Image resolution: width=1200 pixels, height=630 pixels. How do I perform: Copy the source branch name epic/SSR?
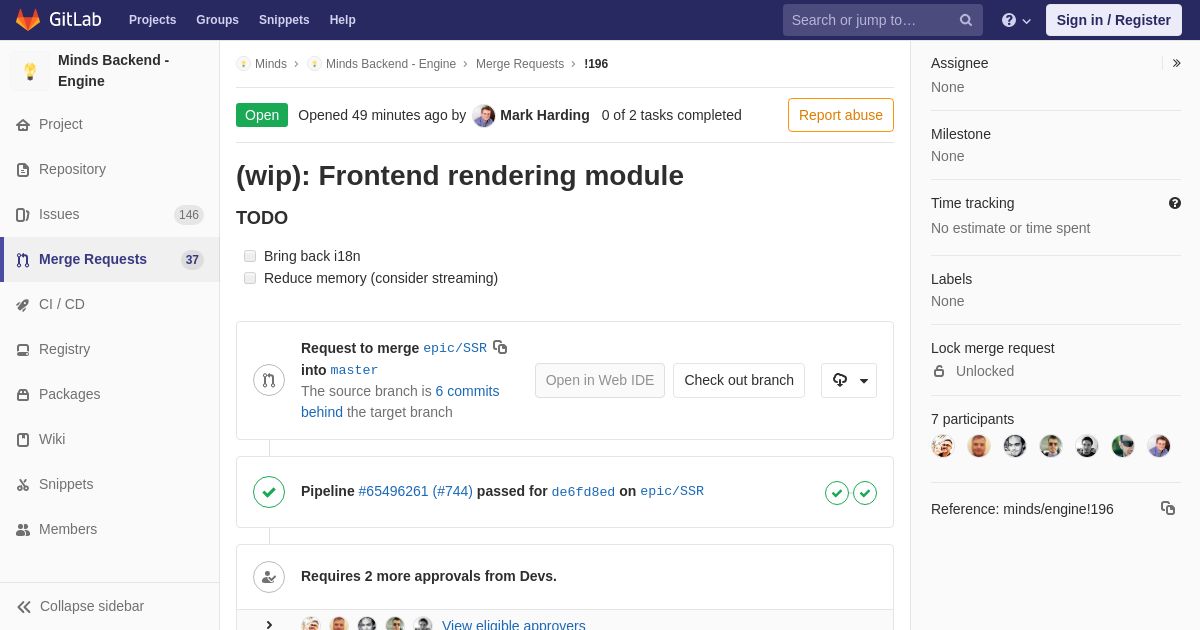(500, 348)
